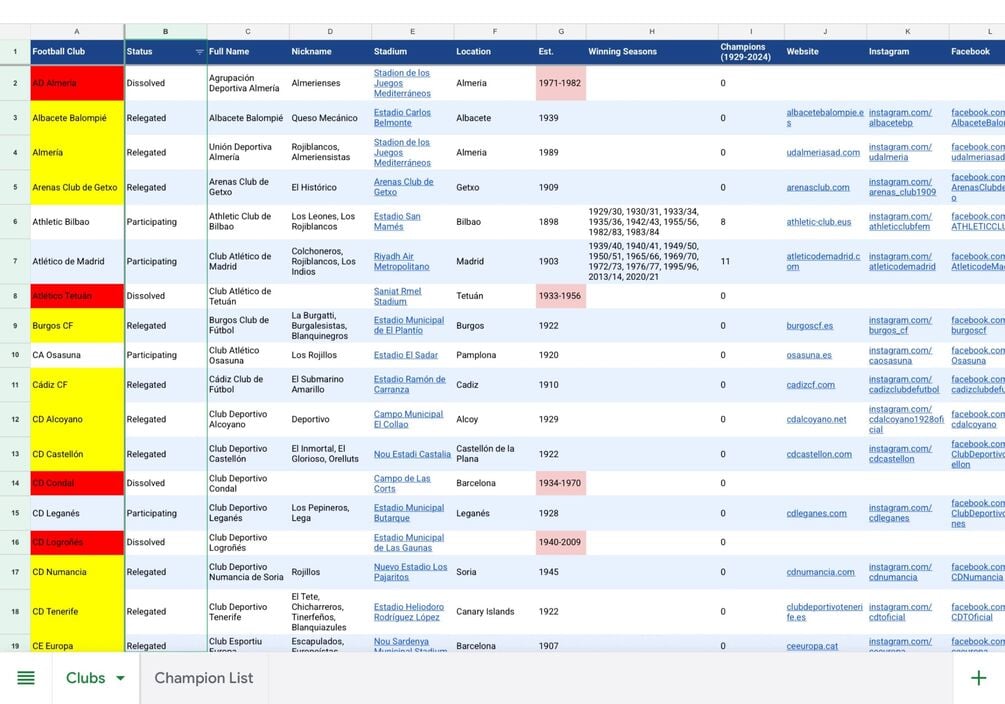The image size is (1005, 704).
Task: Open the Clubs tab dropdown arrow
Action: click(120, 678)
